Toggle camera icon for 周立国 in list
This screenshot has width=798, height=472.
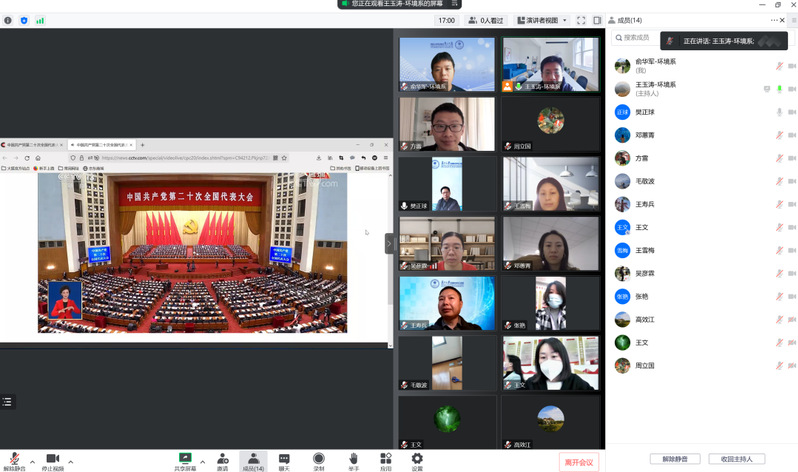point(792,366)
